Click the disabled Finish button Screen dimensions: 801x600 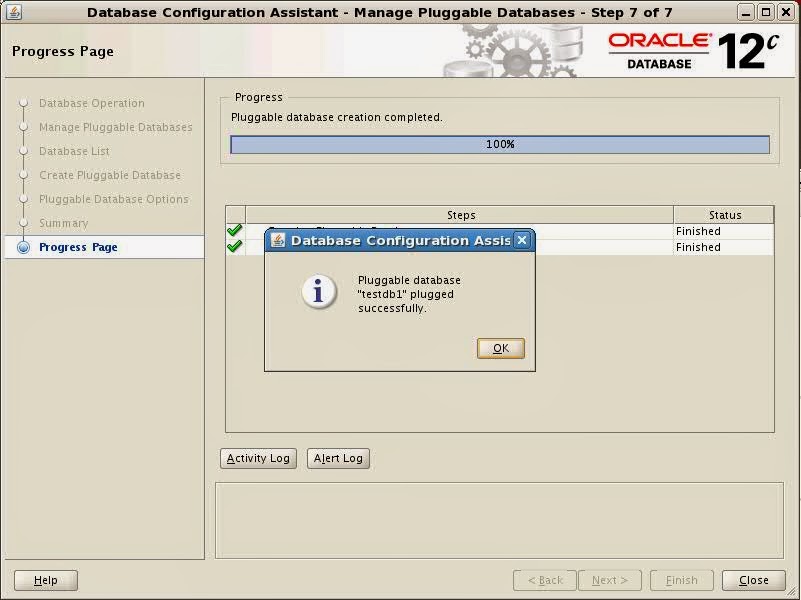[x=681, y=580]
